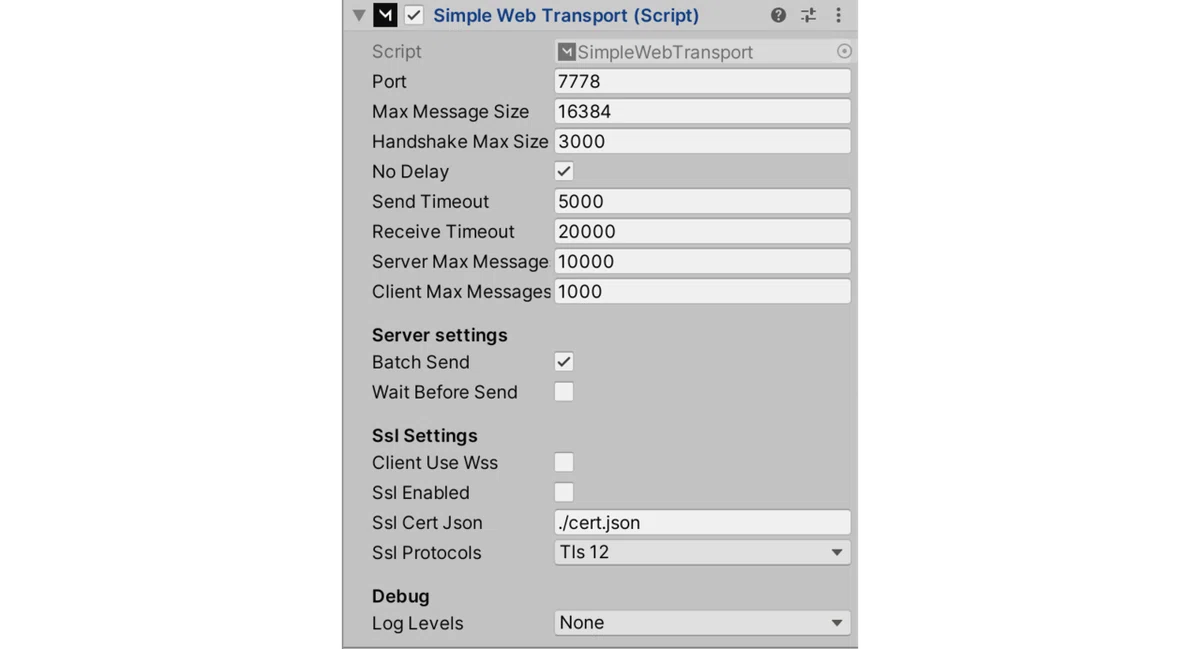The height and width of the screenshot is (649, 1200).
Task: Click the Wait Before Send label
Action: [x=445, y=392]
